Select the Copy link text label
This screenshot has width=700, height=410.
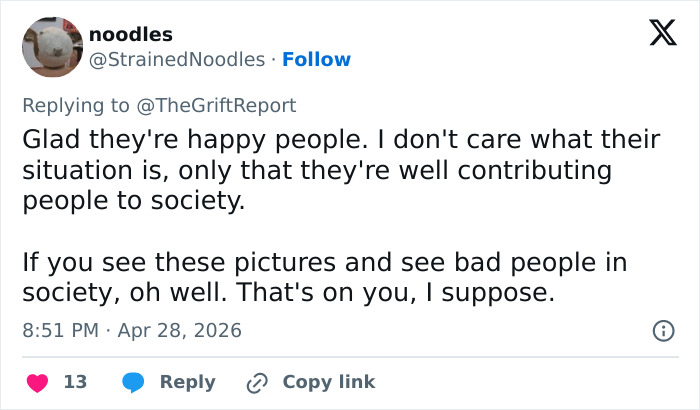point(329,382)
